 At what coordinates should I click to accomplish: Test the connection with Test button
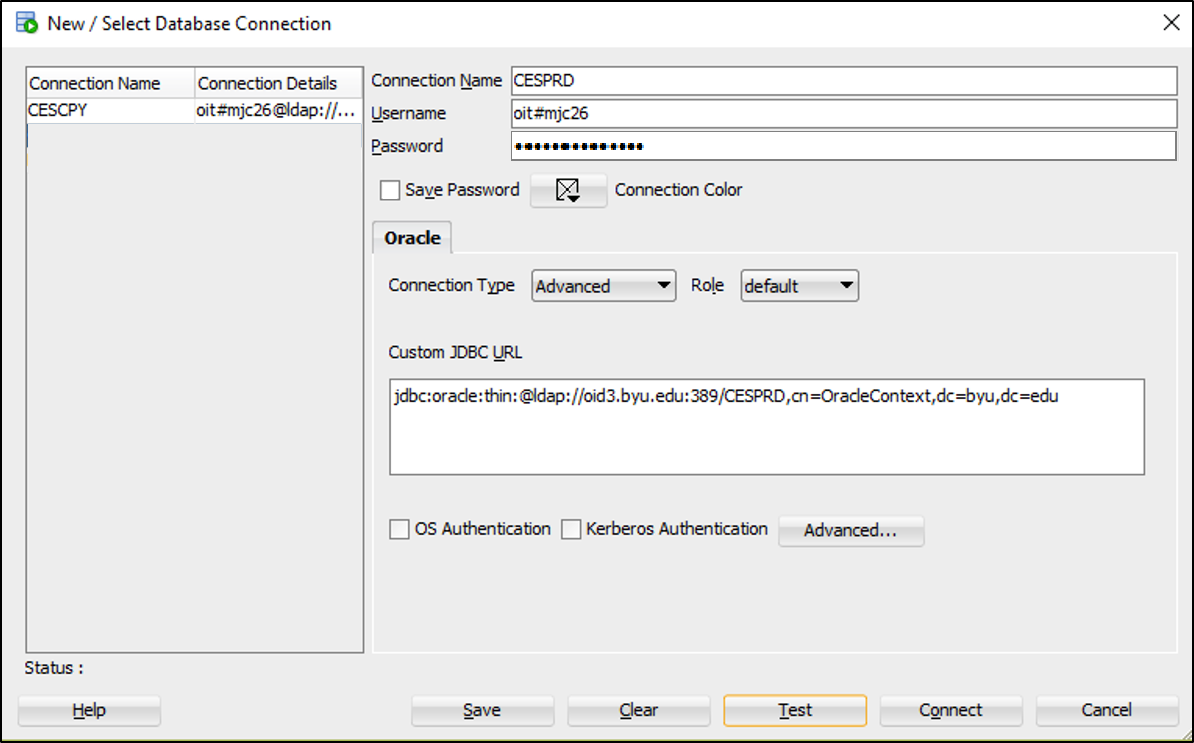[x=795, y=710]
